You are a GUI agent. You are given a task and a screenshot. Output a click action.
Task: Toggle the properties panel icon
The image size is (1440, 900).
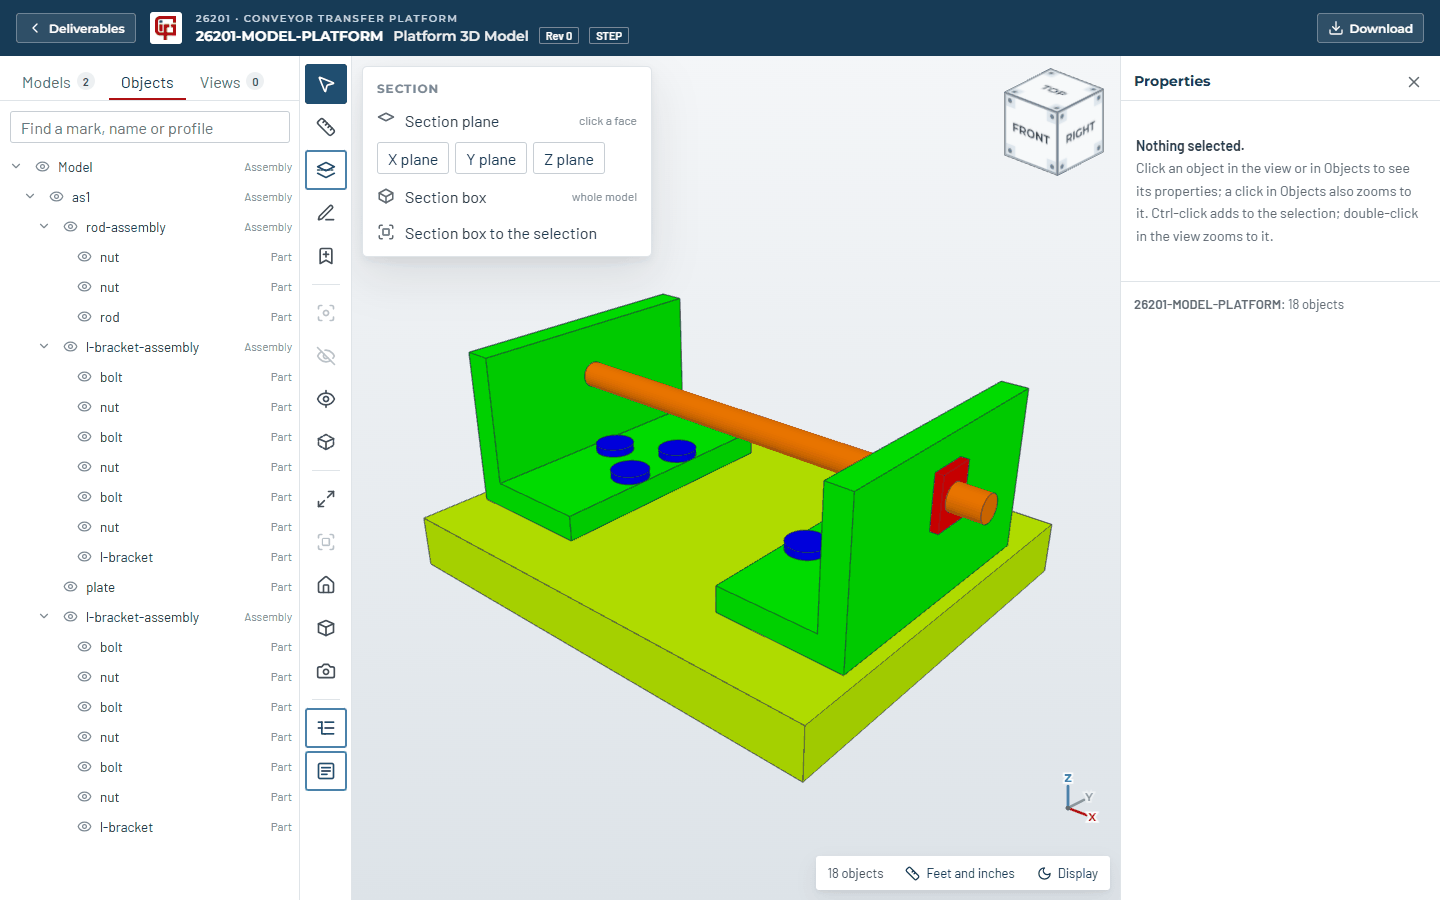click(x=326, y=771)
